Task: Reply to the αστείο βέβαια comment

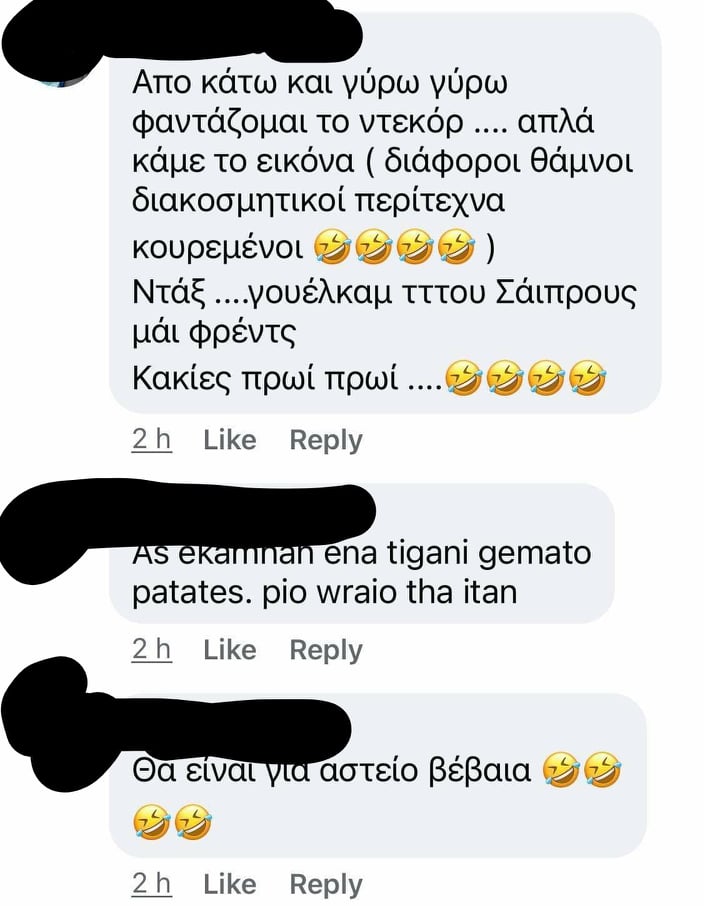Action: [326, 885]
